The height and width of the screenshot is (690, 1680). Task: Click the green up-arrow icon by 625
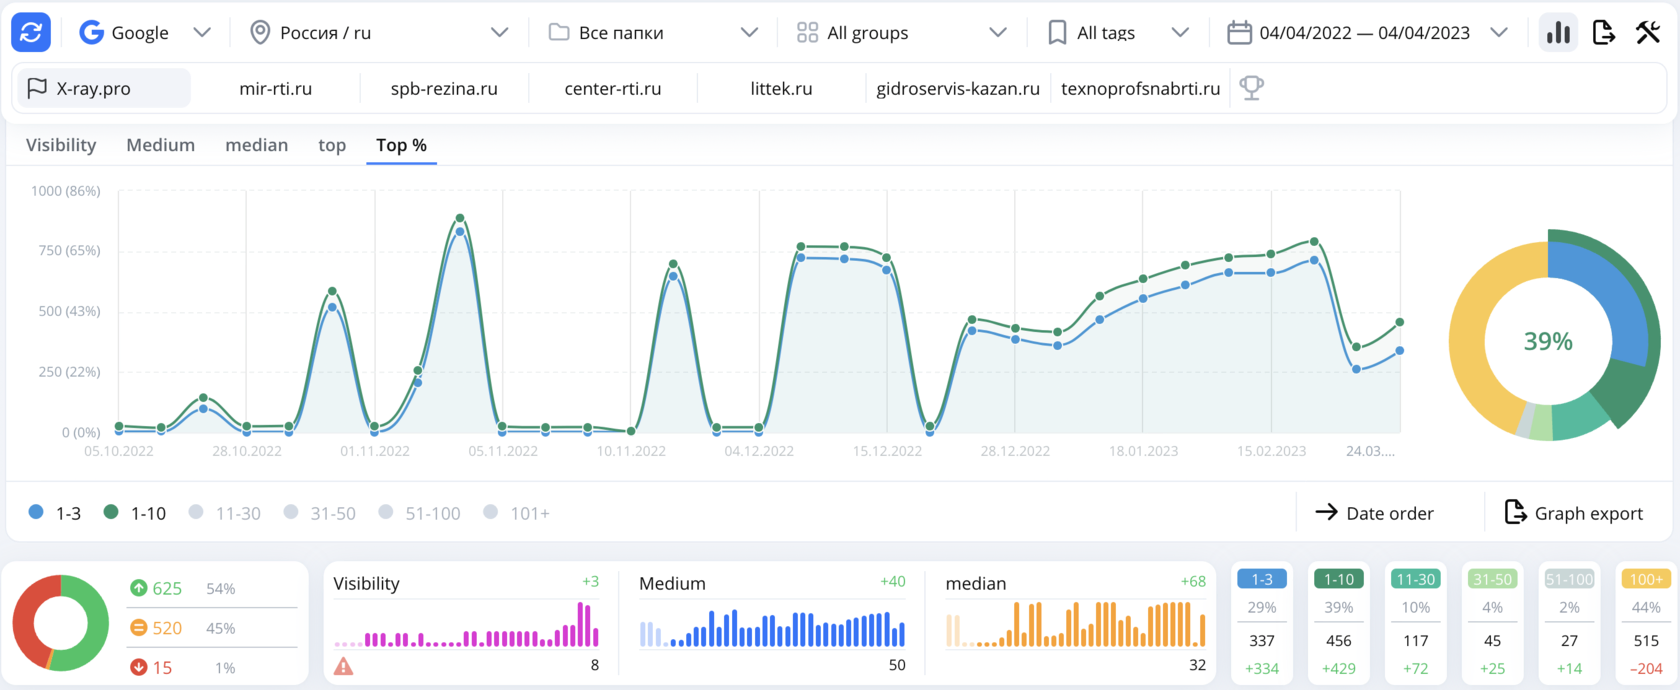click(x=139, y=588)
